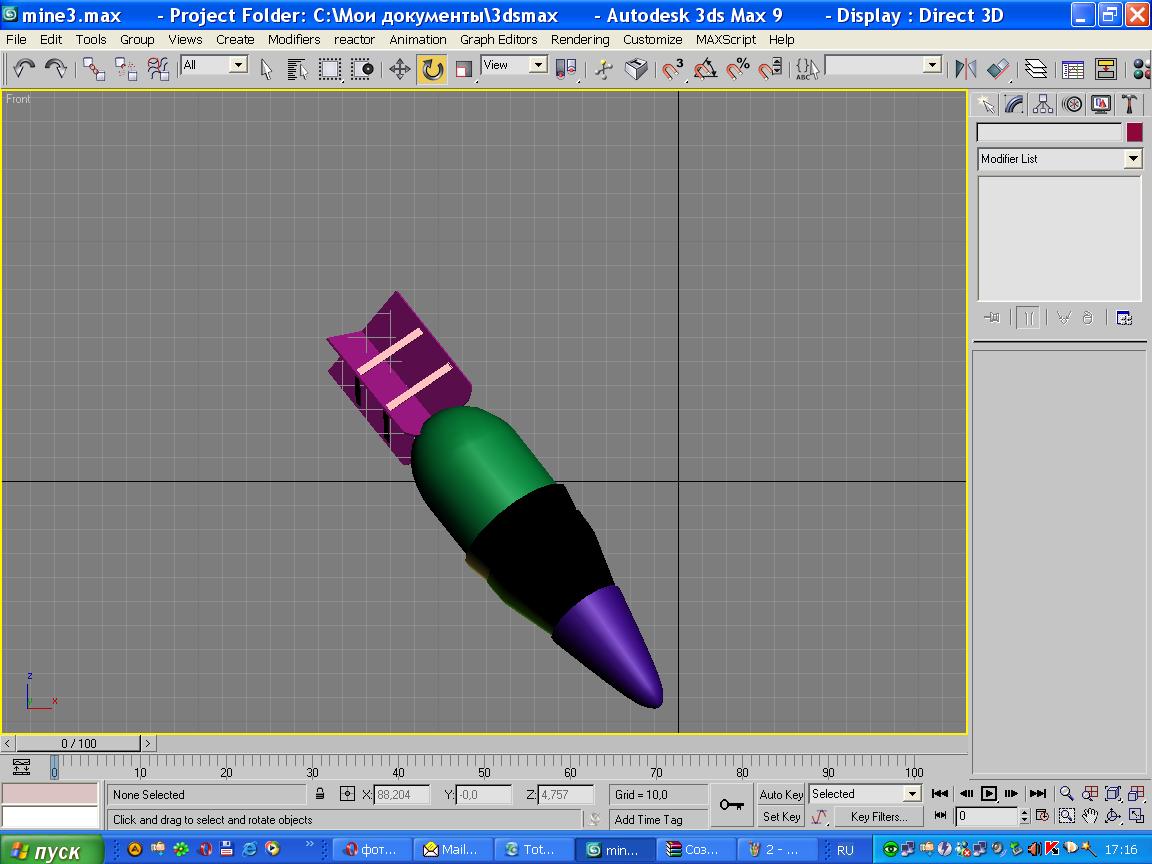
Task: Click the Undo arrow icon
Action: pos(24,69)
